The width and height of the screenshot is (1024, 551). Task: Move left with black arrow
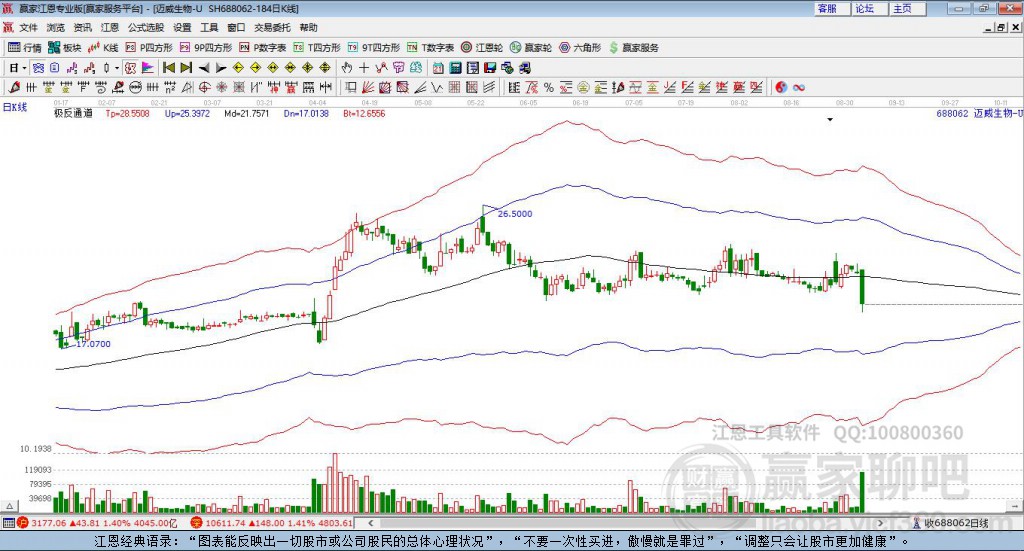[x=204, y=68]
